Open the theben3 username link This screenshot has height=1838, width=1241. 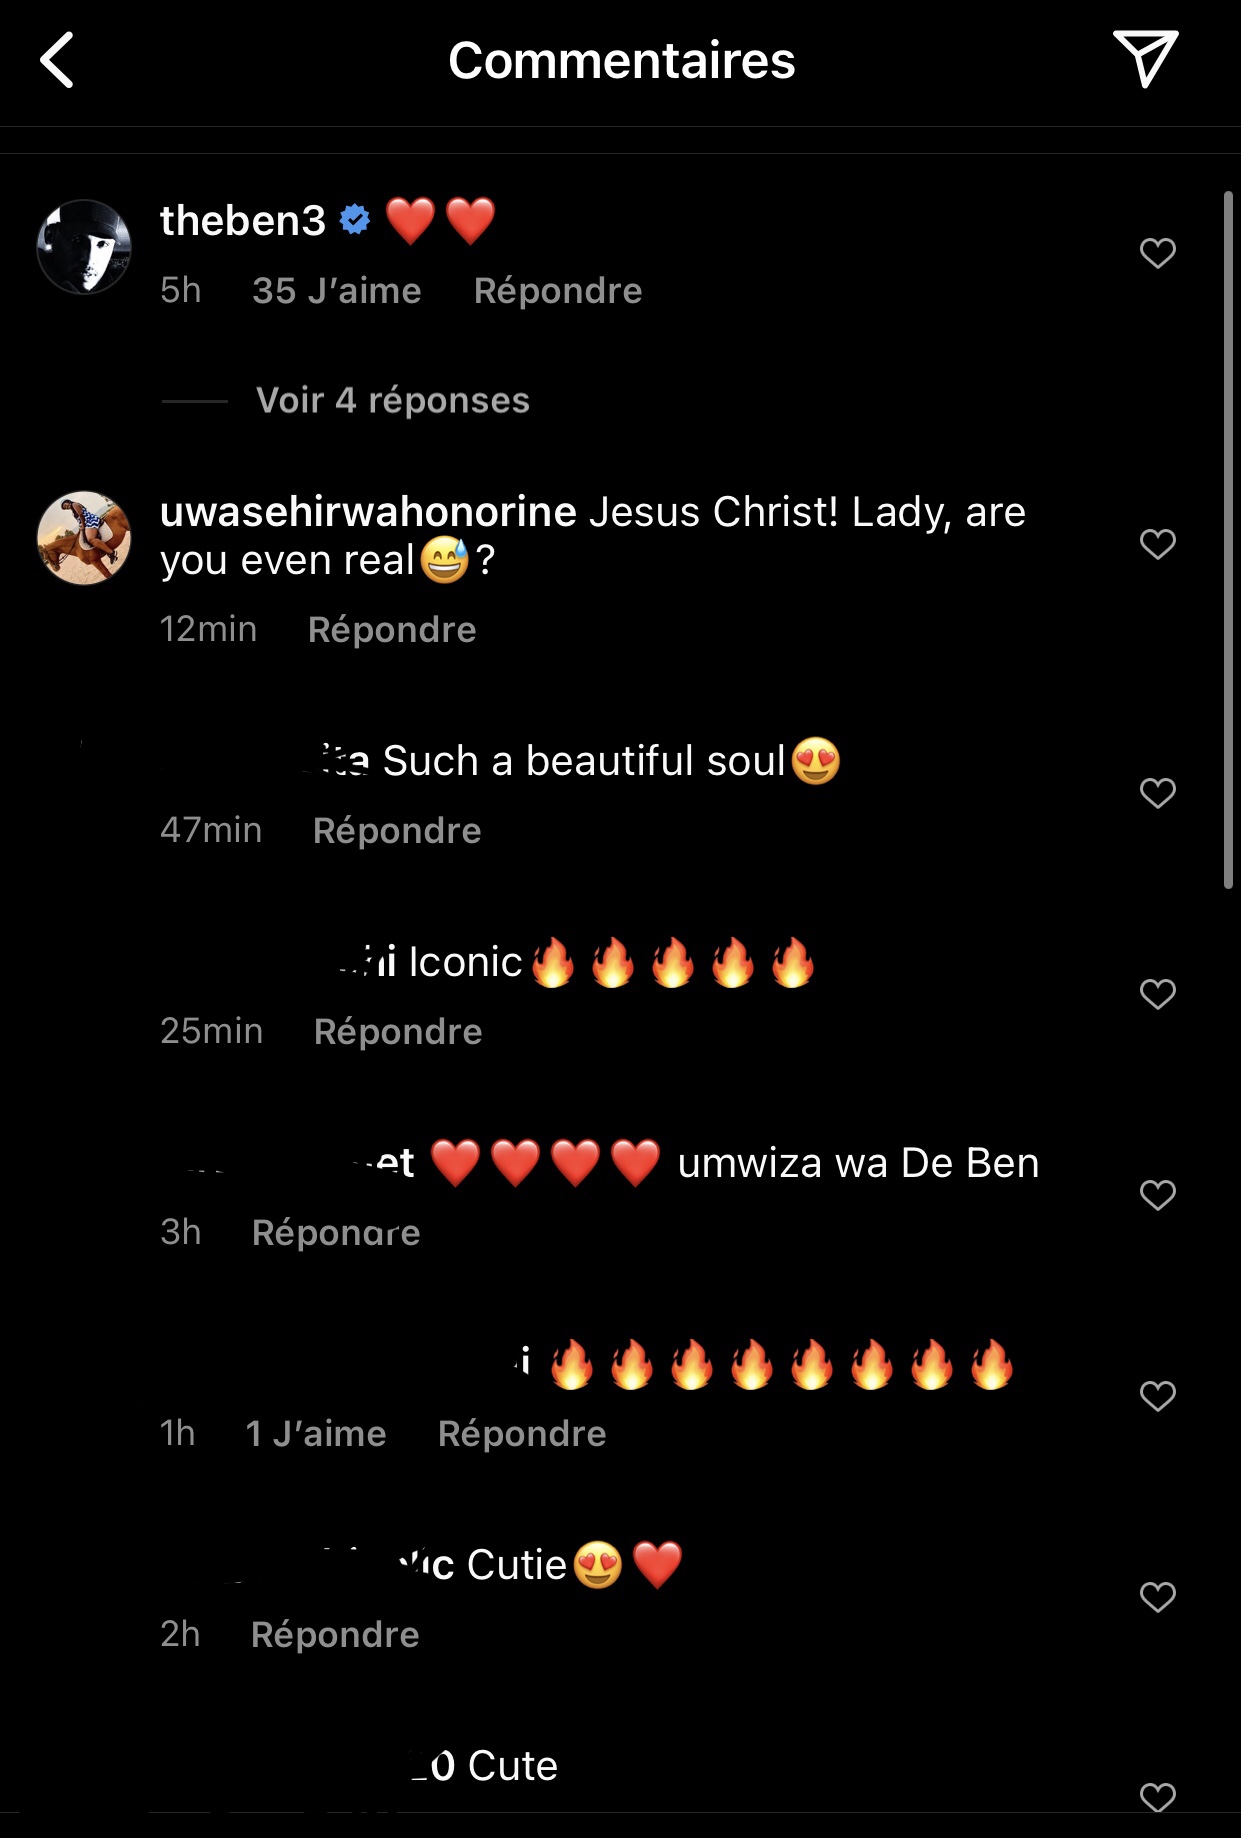point(243,221)
